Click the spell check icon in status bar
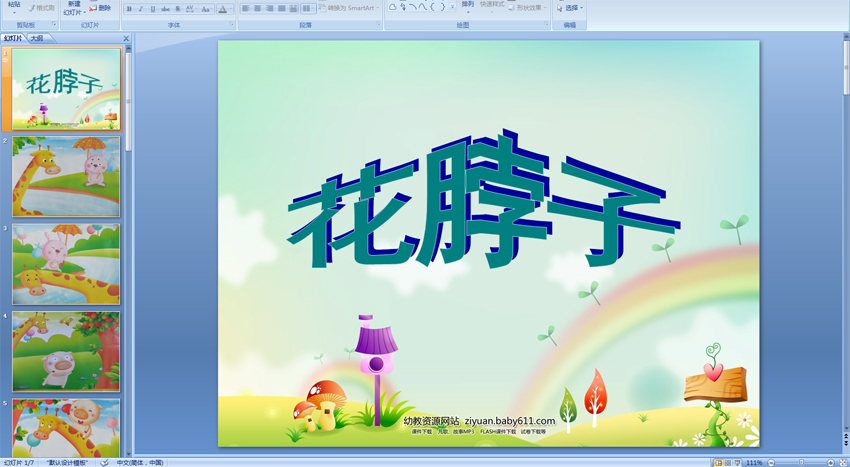 click(x=105, y=463)
